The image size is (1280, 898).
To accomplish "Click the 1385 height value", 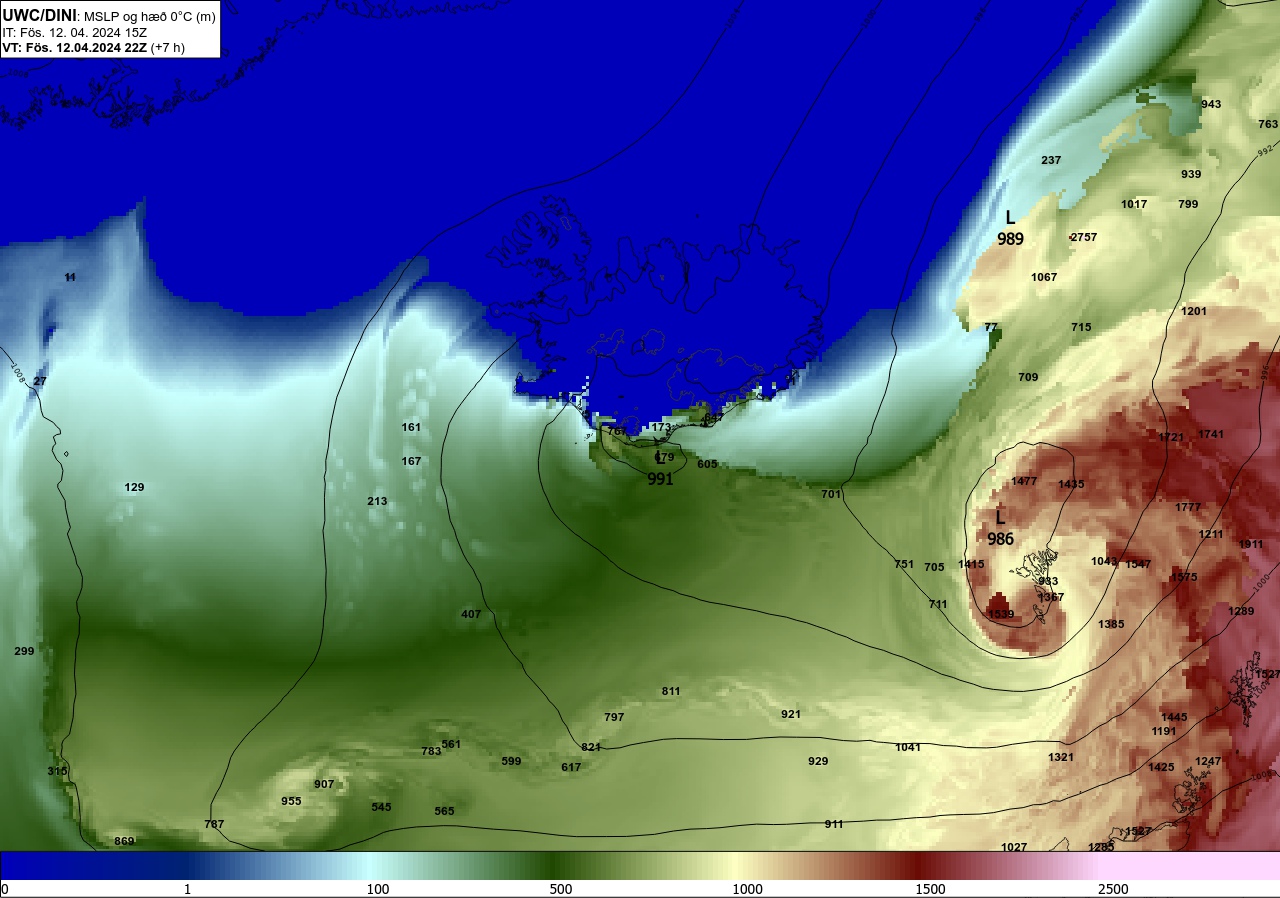I will click(1111, 624).
